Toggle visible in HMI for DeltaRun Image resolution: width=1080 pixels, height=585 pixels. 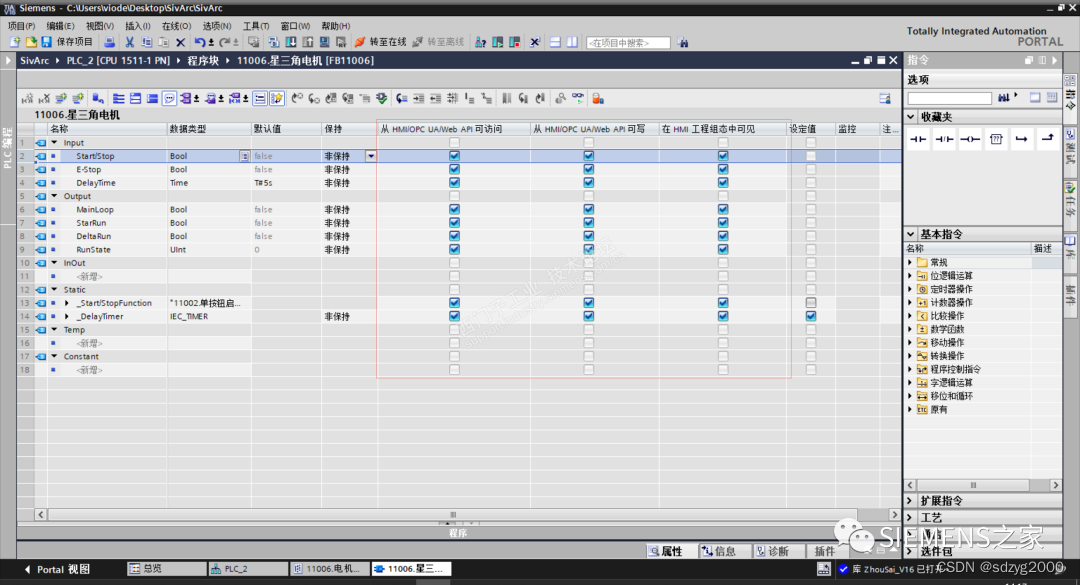coord(723,236)
